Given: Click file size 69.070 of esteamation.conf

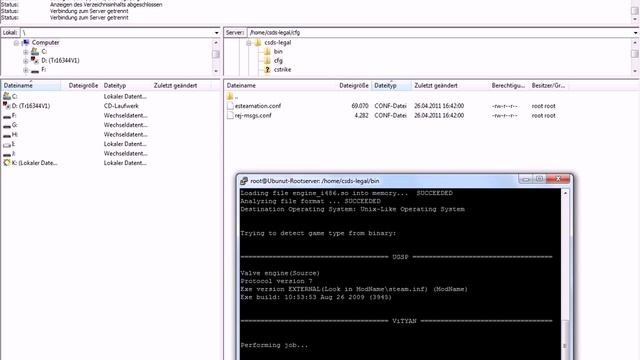Looking at the screenshot, I should point(360,106).
